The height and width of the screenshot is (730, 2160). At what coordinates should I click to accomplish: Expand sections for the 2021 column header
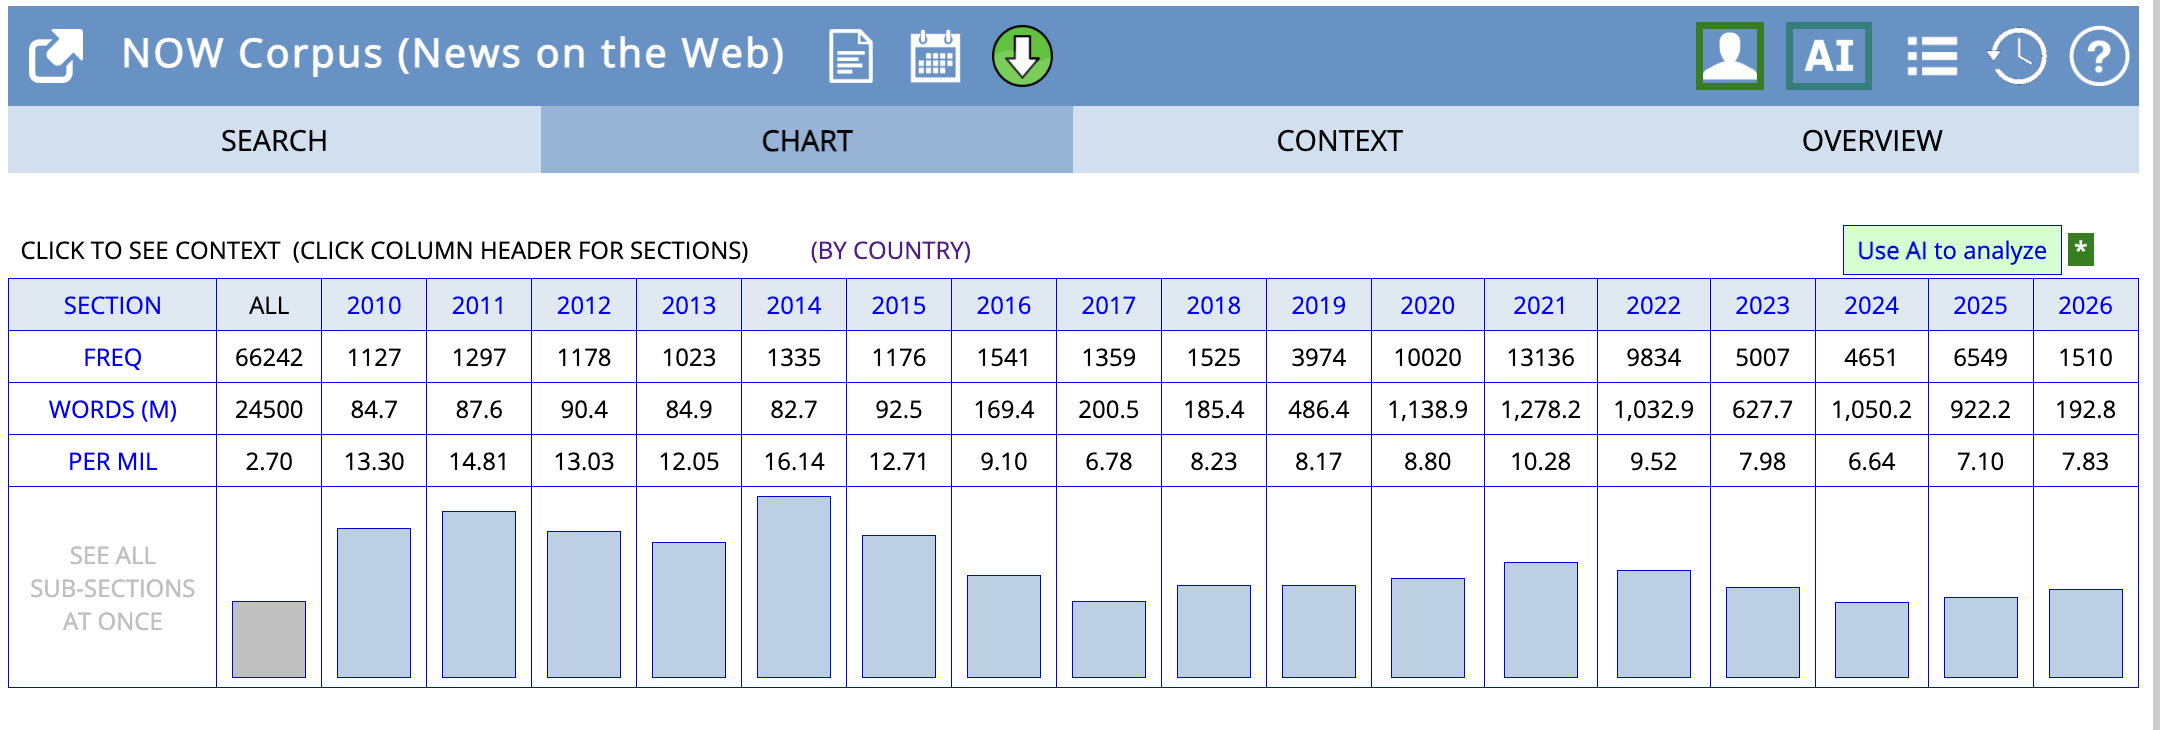point(1539,305)
